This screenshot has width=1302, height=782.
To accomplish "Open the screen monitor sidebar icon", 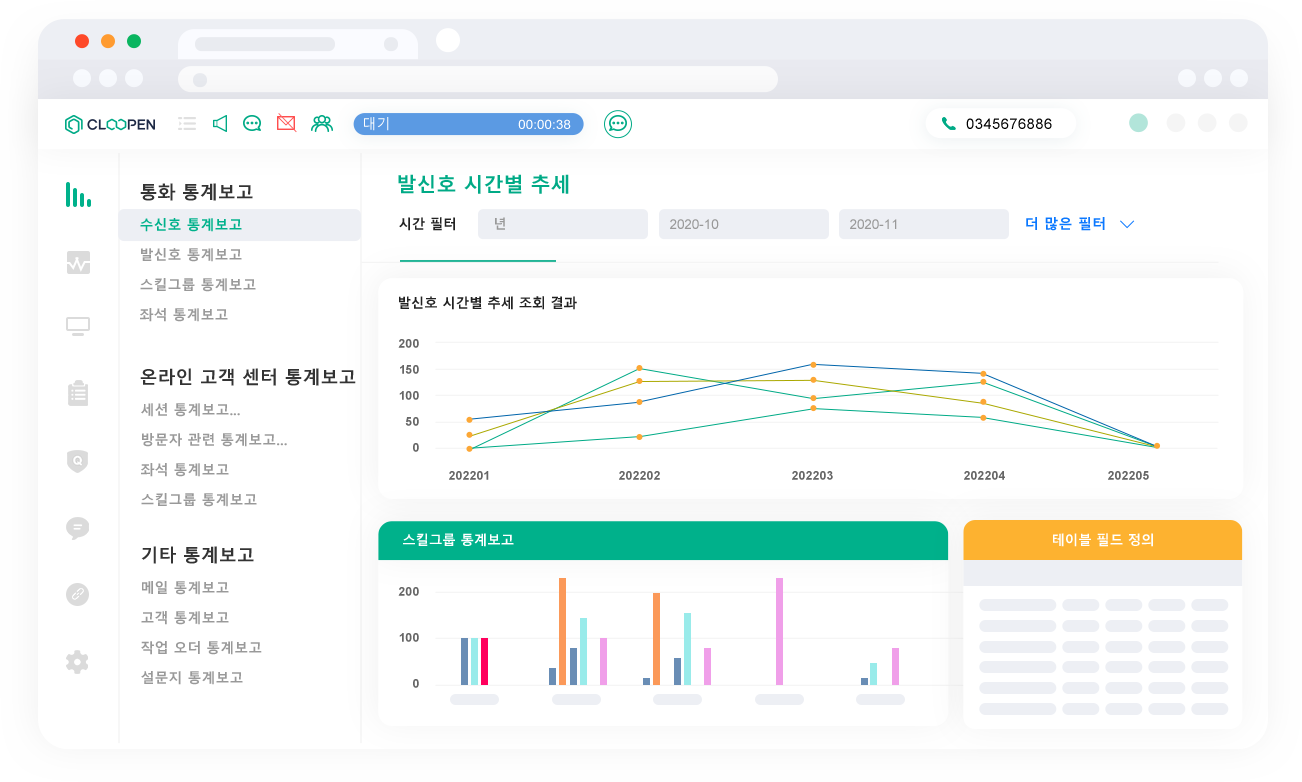I will 77,326.
